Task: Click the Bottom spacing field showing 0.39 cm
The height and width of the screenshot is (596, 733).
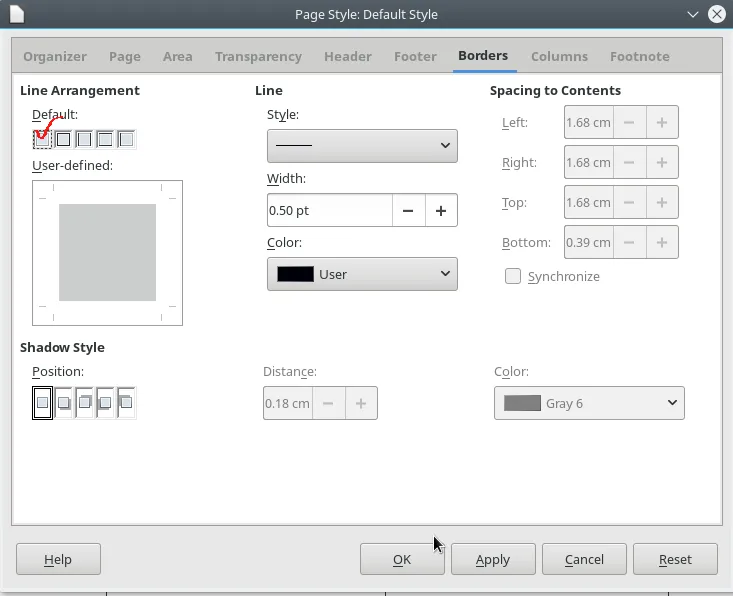Action: click(x=589, y=242)
